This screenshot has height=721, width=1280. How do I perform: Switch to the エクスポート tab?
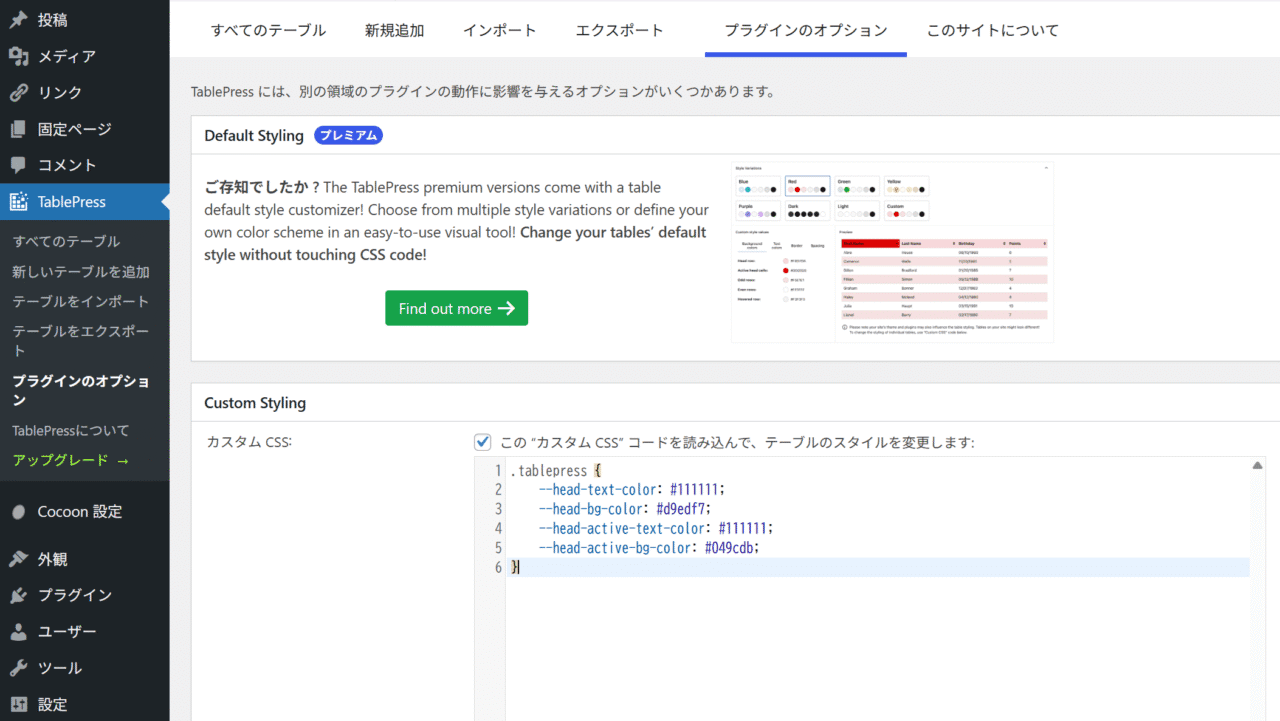619,30
